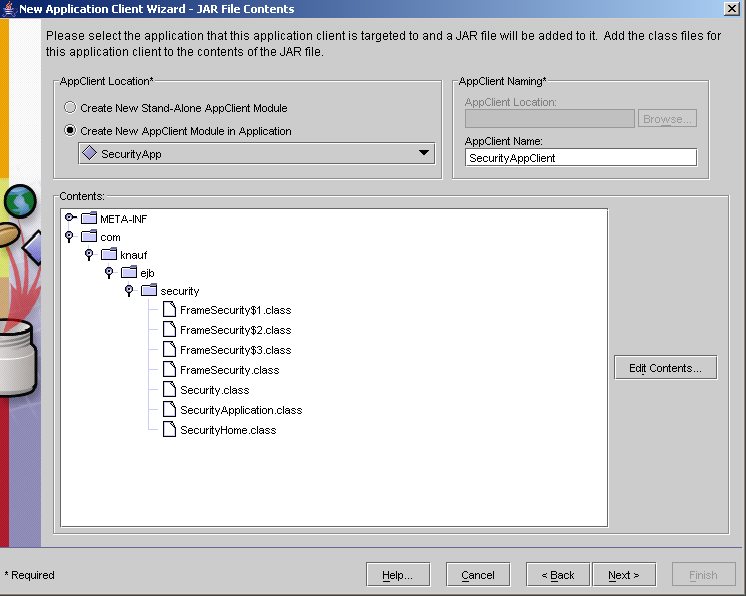This screenshot has width=746, height=596.
Task: Select FrameSecurity.class file name
Action: click(x=230, y=370)
